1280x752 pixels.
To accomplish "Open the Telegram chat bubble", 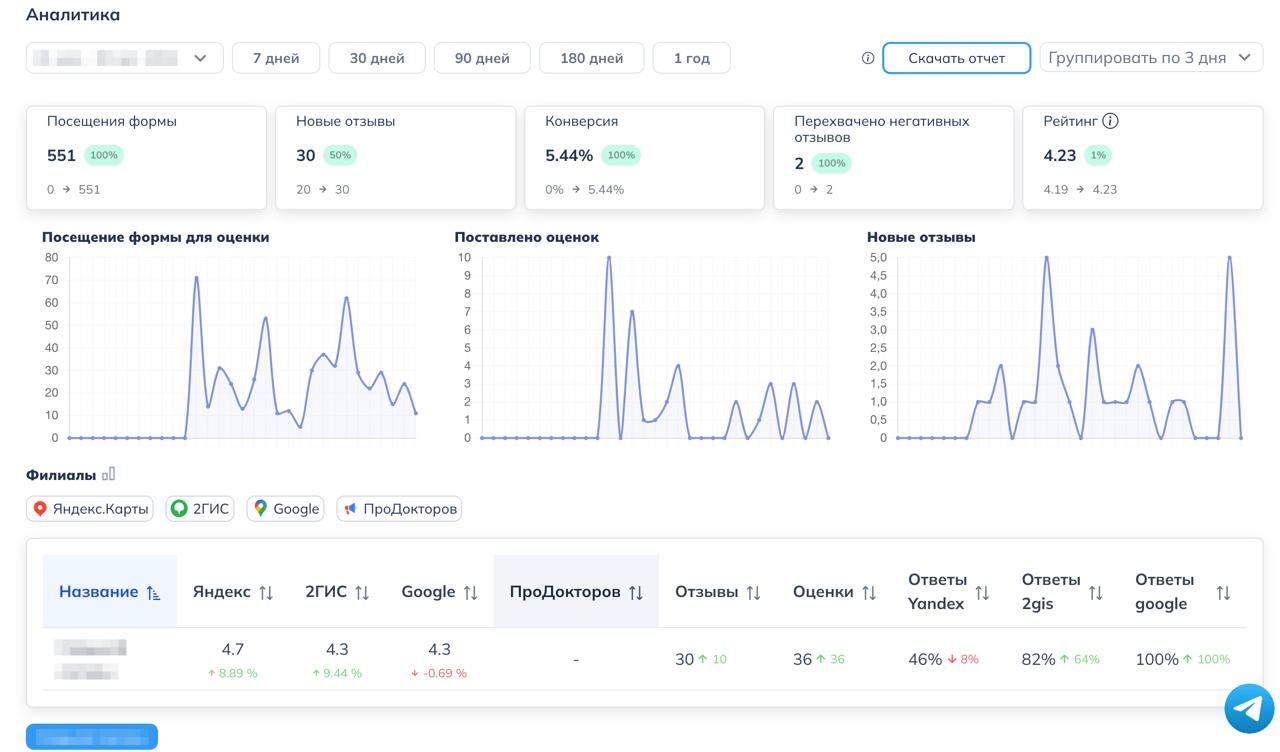I will pos(1249,709).
